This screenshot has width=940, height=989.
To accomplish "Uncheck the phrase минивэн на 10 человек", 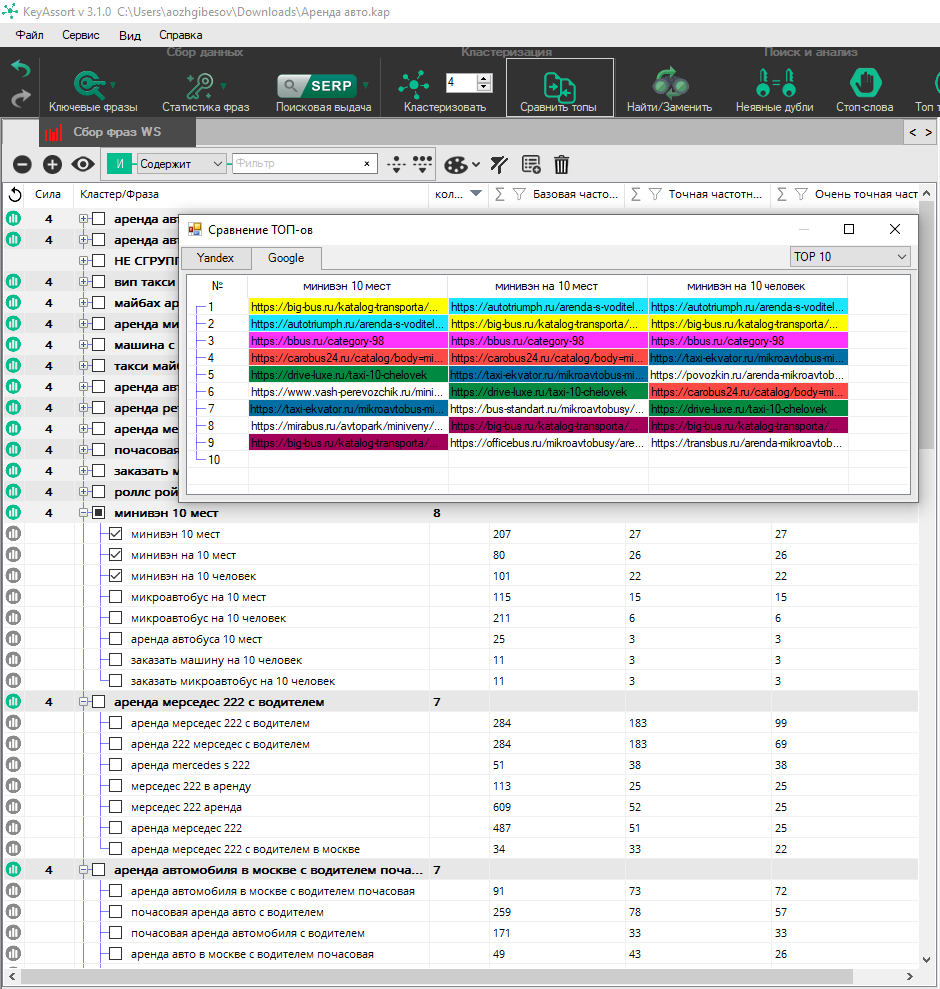I will [115, 576].
